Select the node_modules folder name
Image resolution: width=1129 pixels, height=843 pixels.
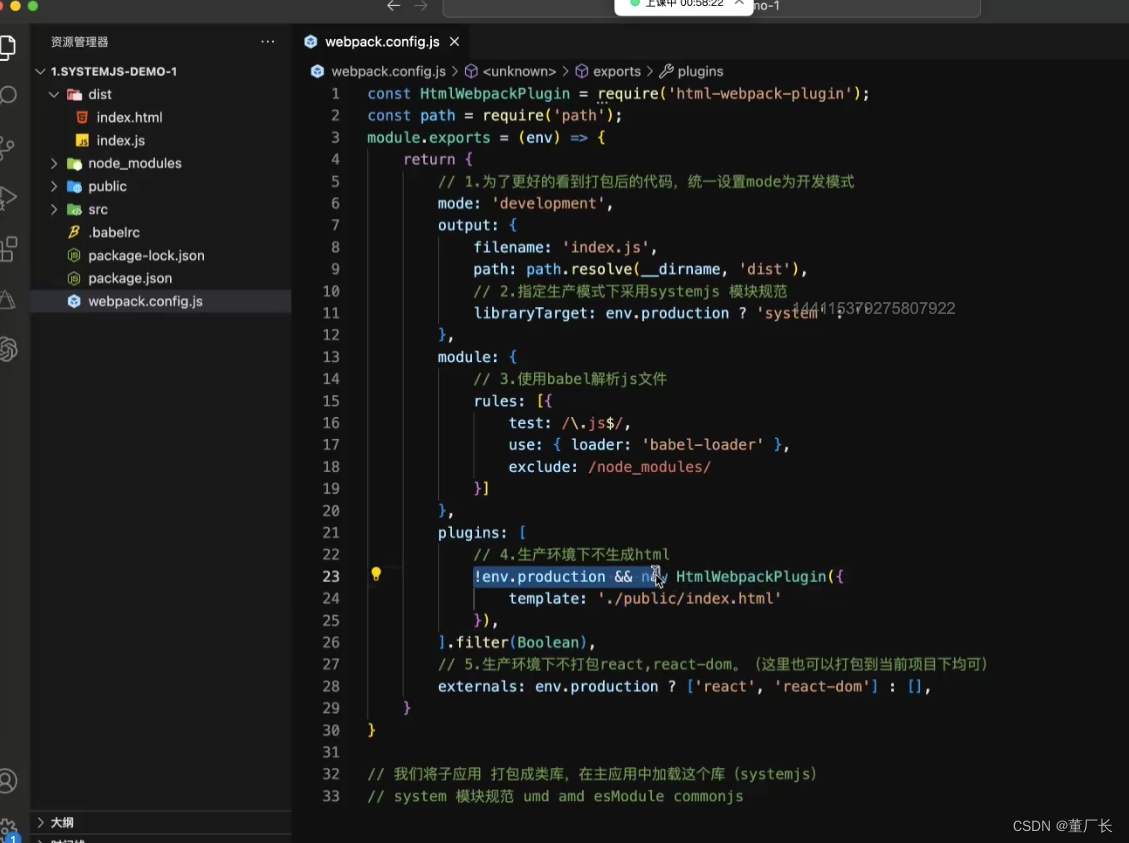(x=135, y=163)
